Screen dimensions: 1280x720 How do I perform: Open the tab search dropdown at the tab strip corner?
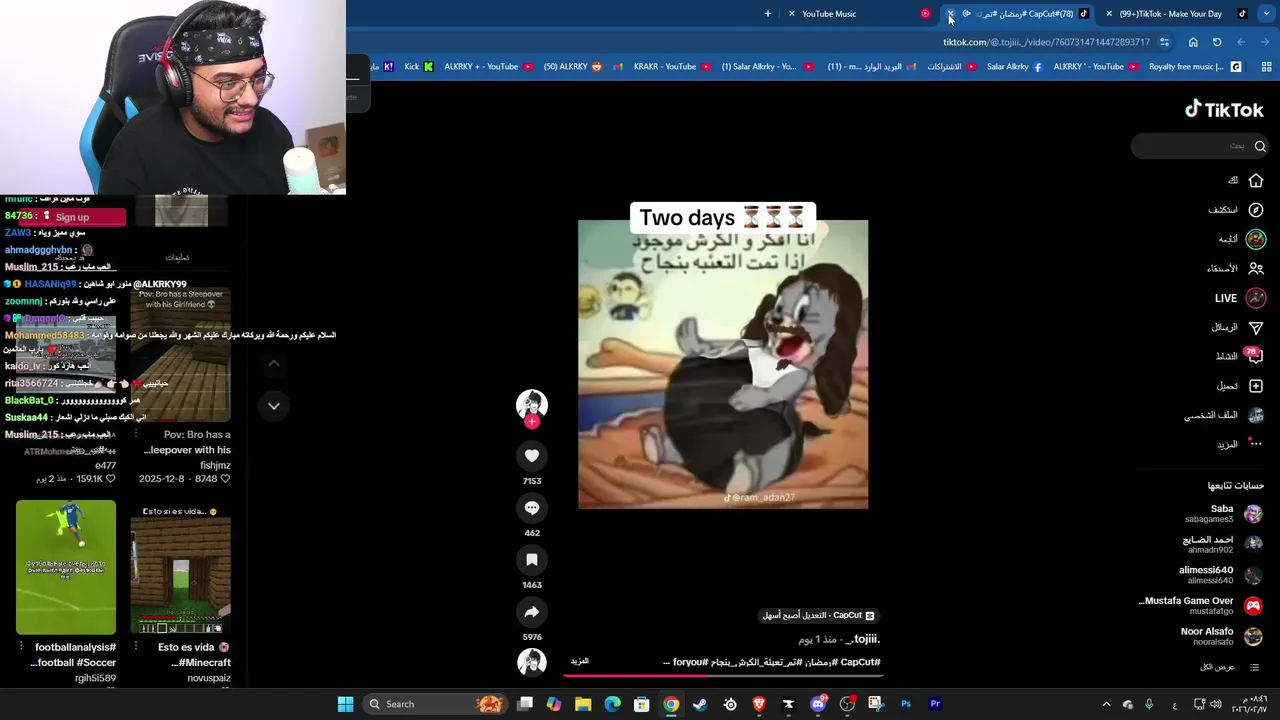[1267, 14]
